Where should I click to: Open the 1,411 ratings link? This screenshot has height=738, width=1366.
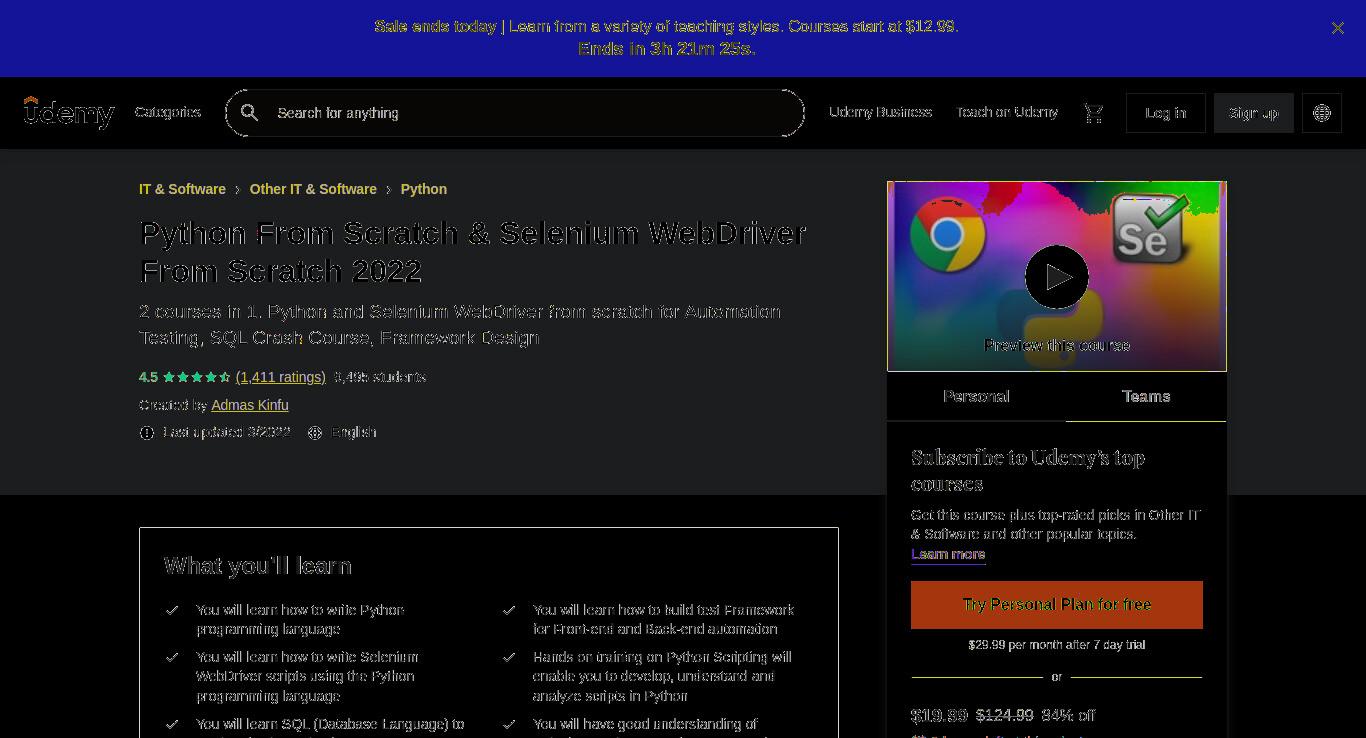[281, 377]
